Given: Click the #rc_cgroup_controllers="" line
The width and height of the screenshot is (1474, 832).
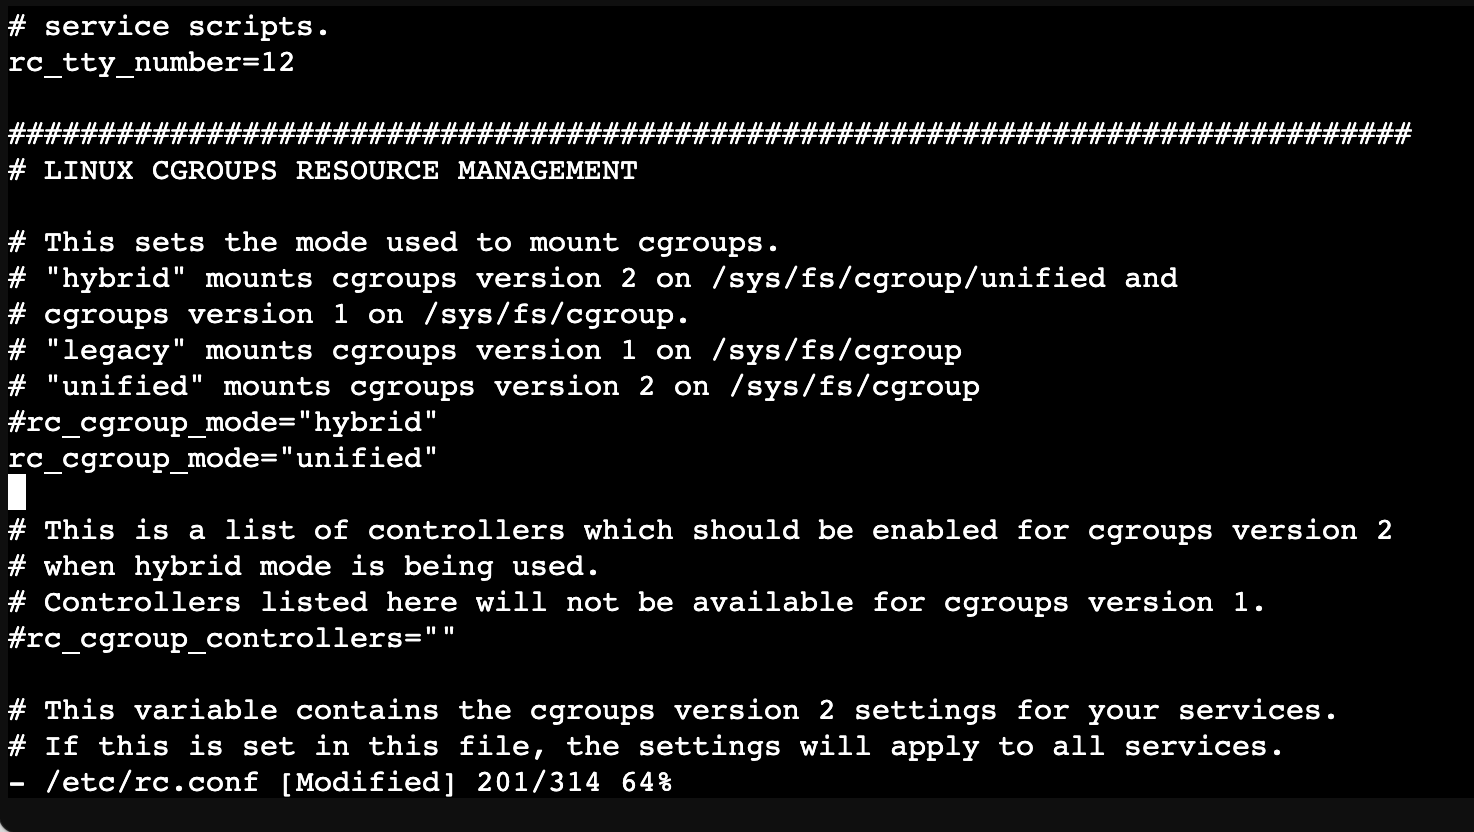Looking at the screenshot, I should 231,639.
